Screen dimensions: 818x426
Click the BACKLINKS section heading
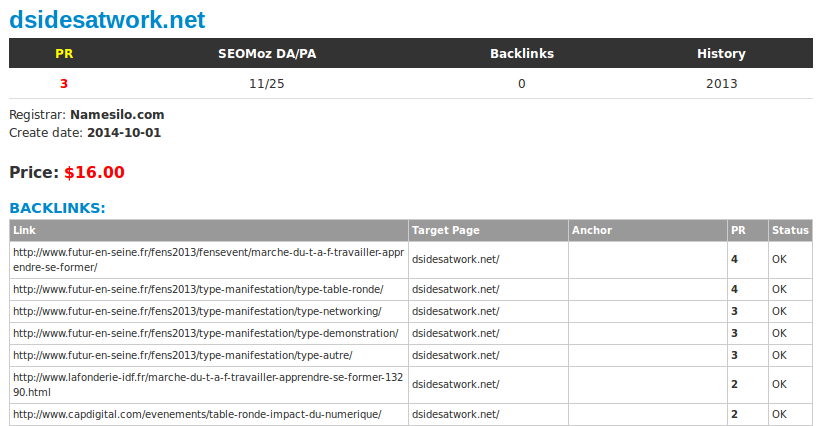57,208
